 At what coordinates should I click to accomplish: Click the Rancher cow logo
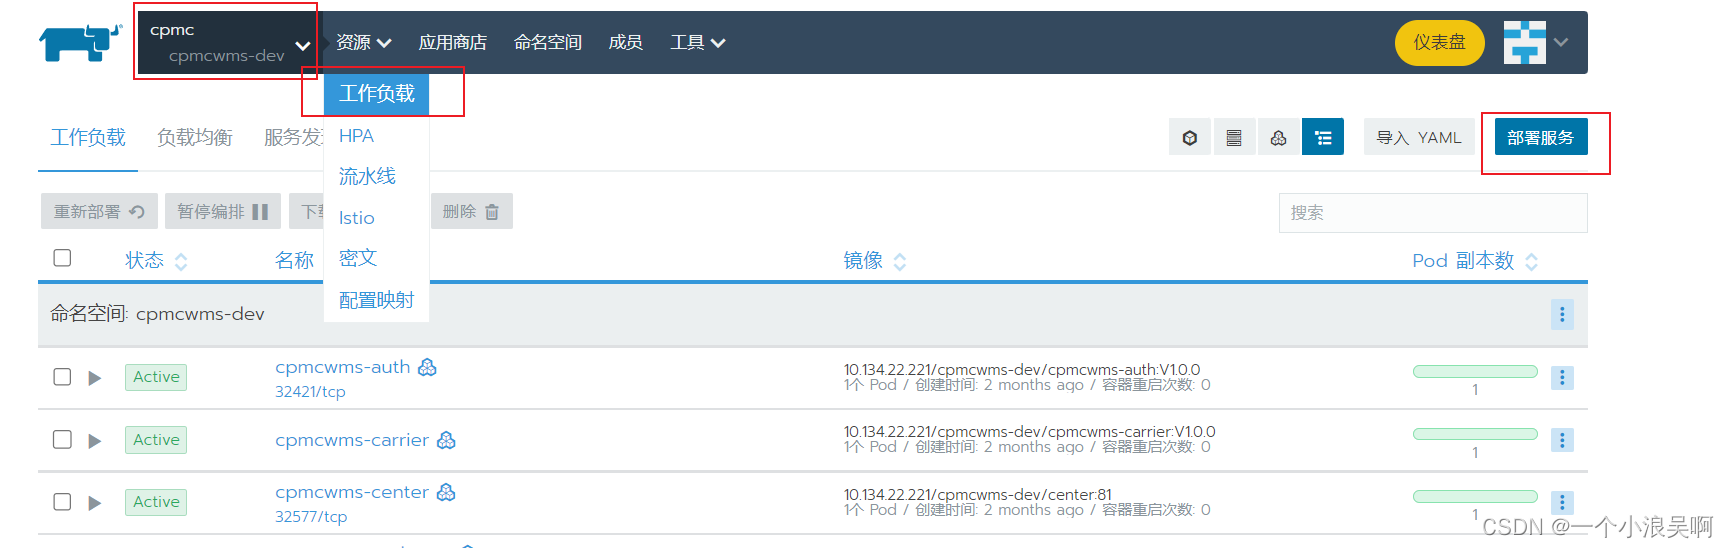pos(79,43)
